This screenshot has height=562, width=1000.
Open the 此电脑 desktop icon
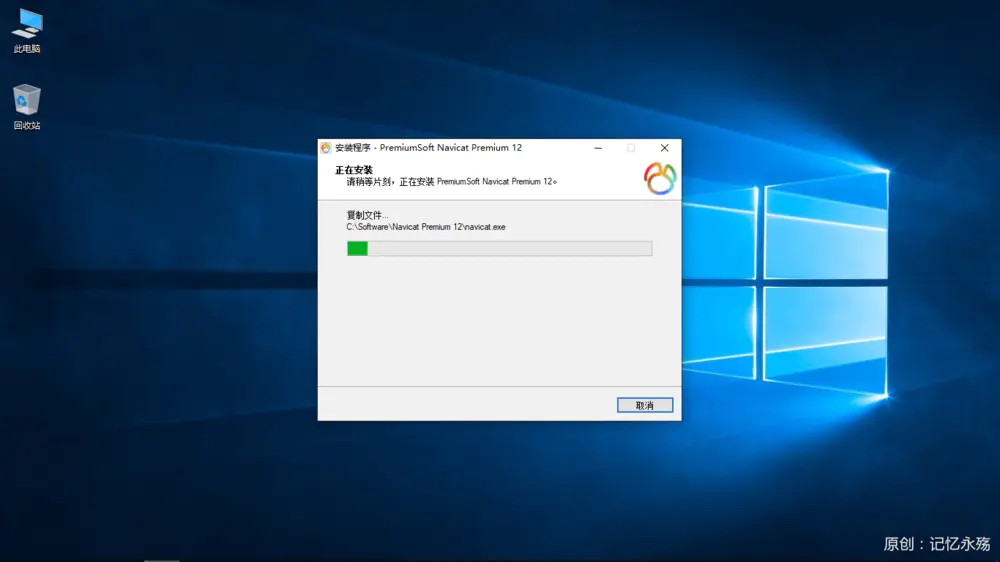click(27, 31)
